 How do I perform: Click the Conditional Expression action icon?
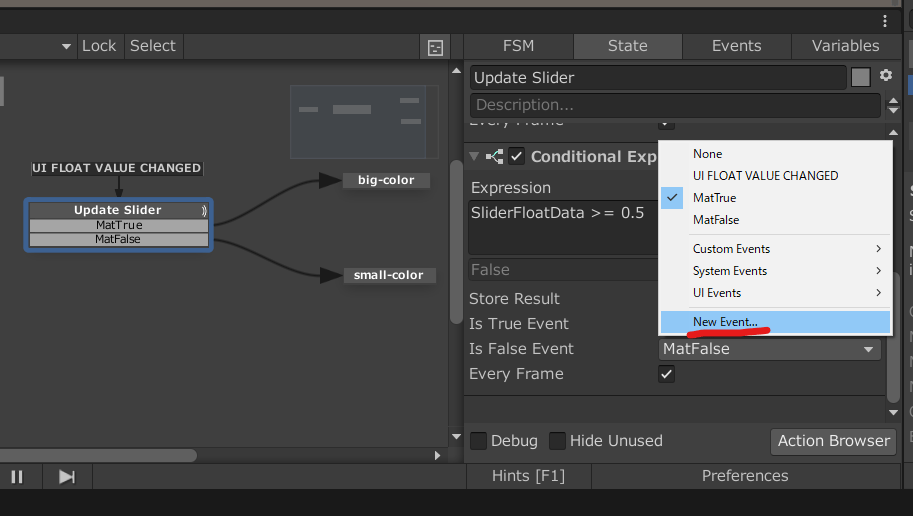[x=494, y=156]
